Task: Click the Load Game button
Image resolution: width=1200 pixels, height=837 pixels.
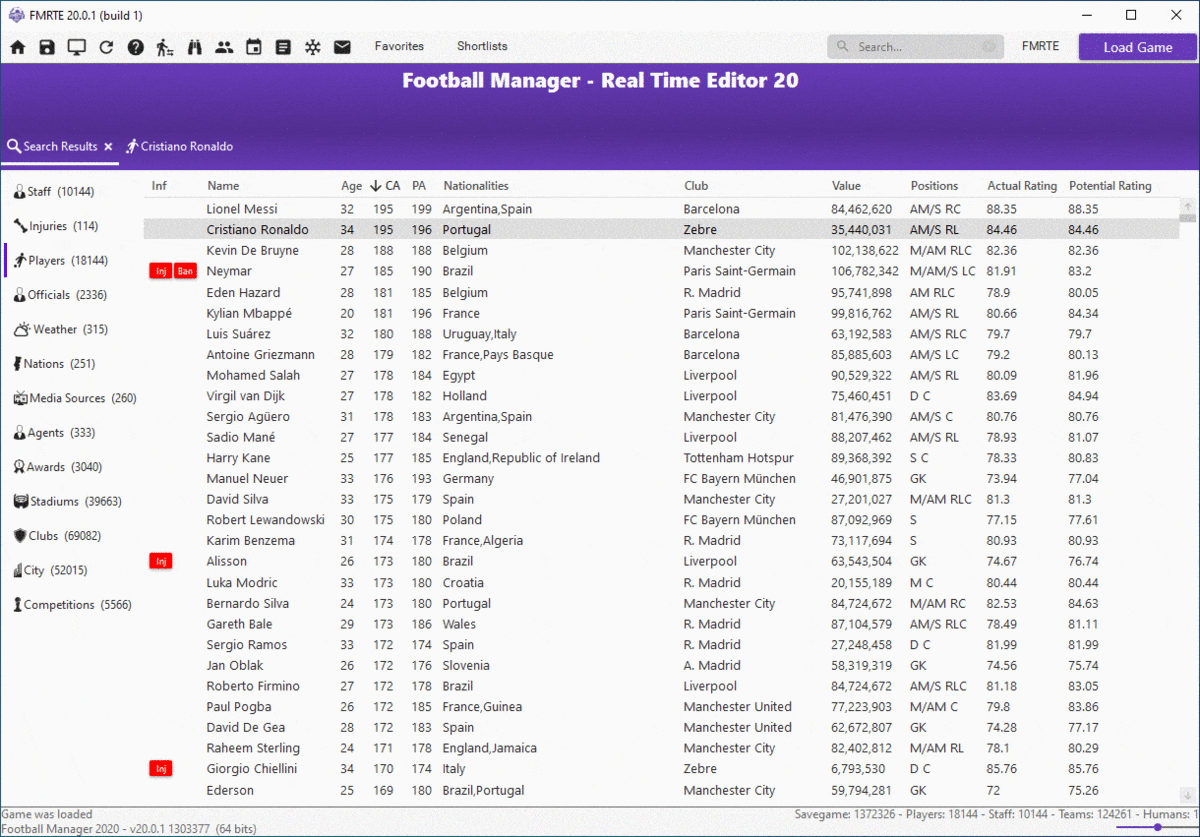Action: pyautogui.click(x=1137, y=47)
